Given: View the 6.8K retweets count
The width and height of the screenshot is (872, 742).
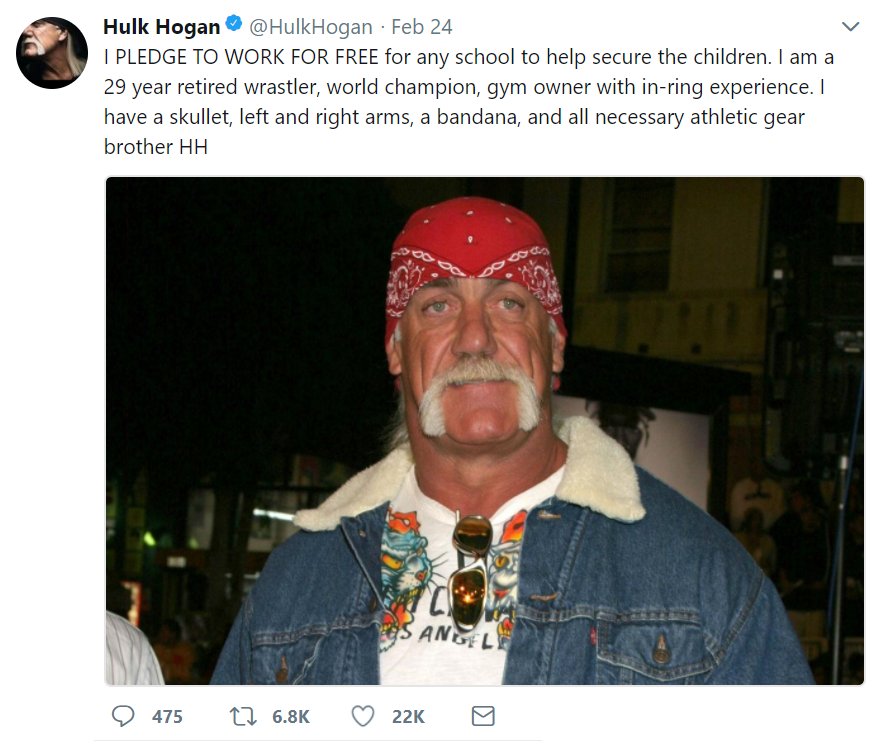Looking at the screenshot, I should pos(290,716).
